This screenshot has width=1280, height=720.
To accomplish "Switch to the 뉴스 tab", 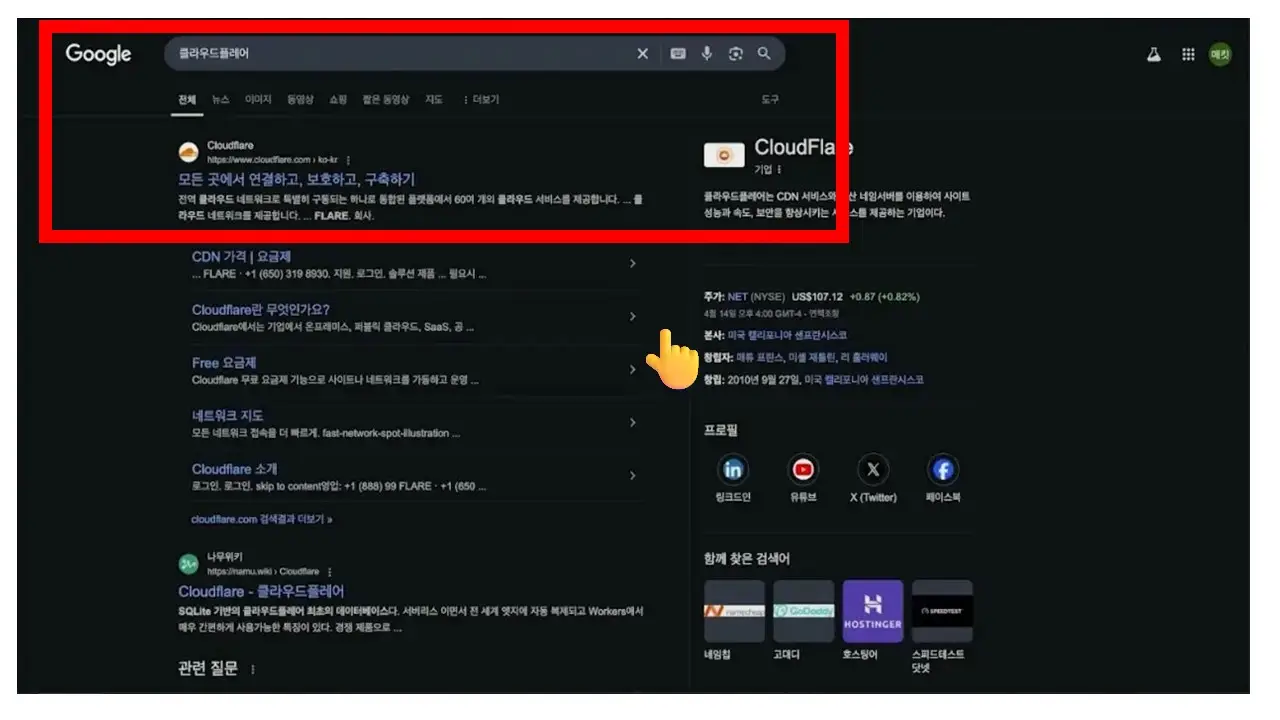I will pos(220,100).
